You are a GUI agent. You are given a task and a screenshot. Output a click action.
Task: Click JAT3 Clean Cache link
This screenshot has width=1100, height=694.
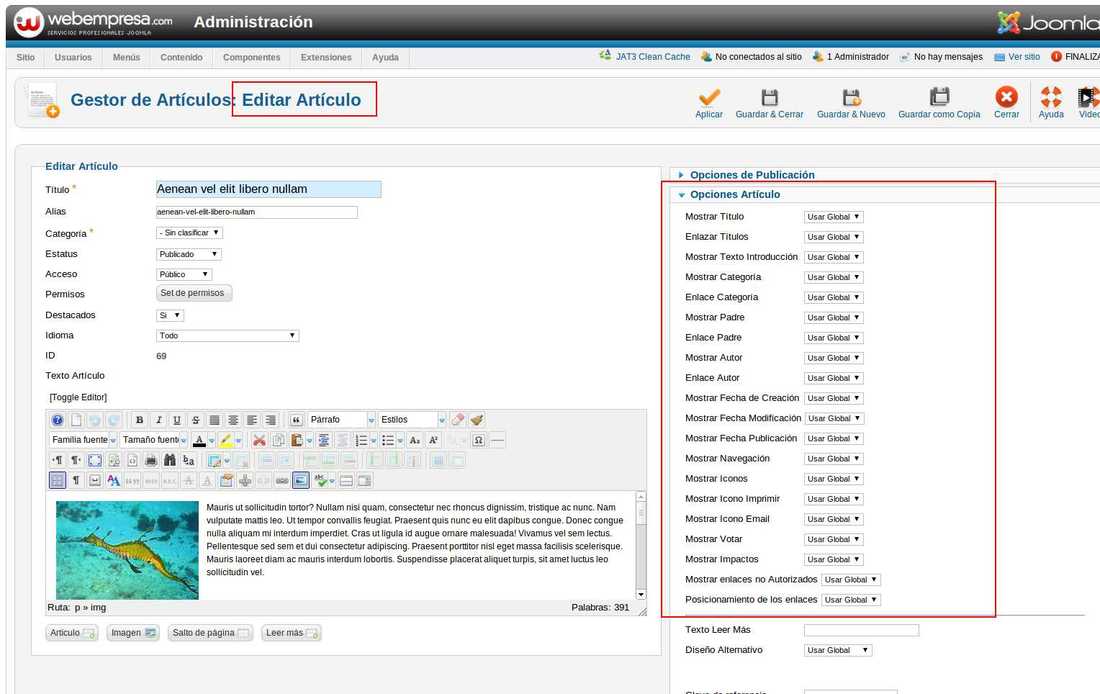(652, 57)
